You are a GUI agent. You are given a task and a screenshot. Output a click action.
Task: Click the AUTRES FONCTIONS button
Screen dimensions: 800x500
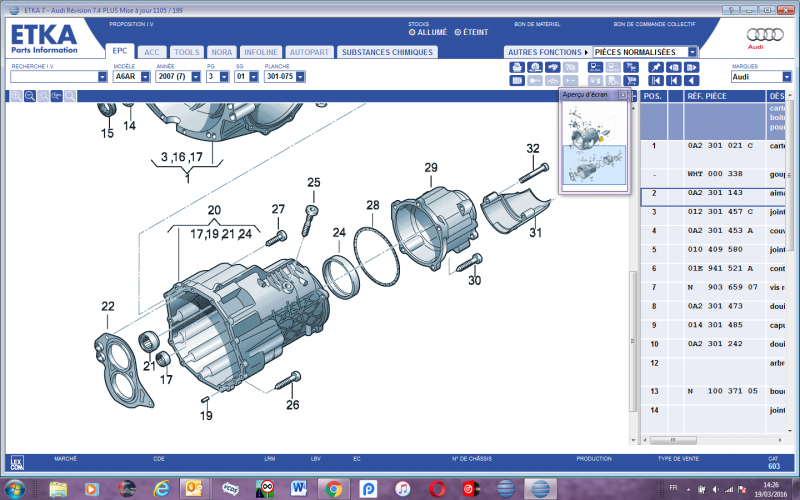(547, 51)
